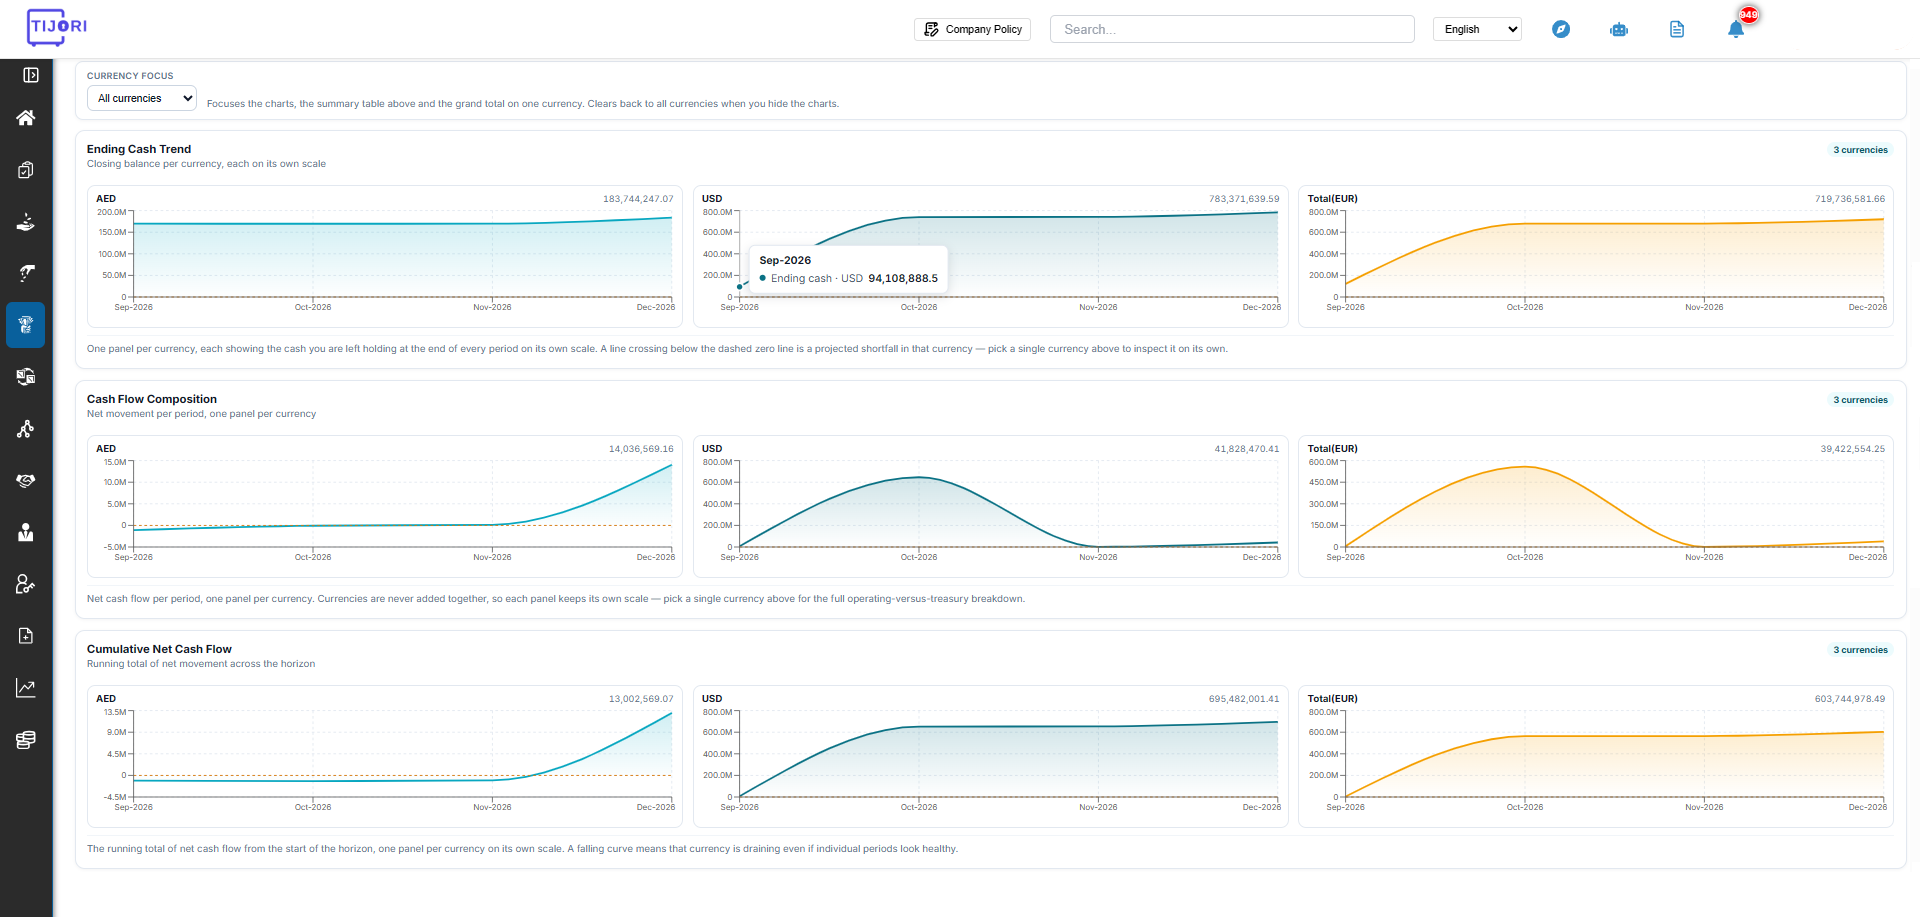
Task: Click the USD chart in Cumulative Net Cash Flow
Action: 990,756
